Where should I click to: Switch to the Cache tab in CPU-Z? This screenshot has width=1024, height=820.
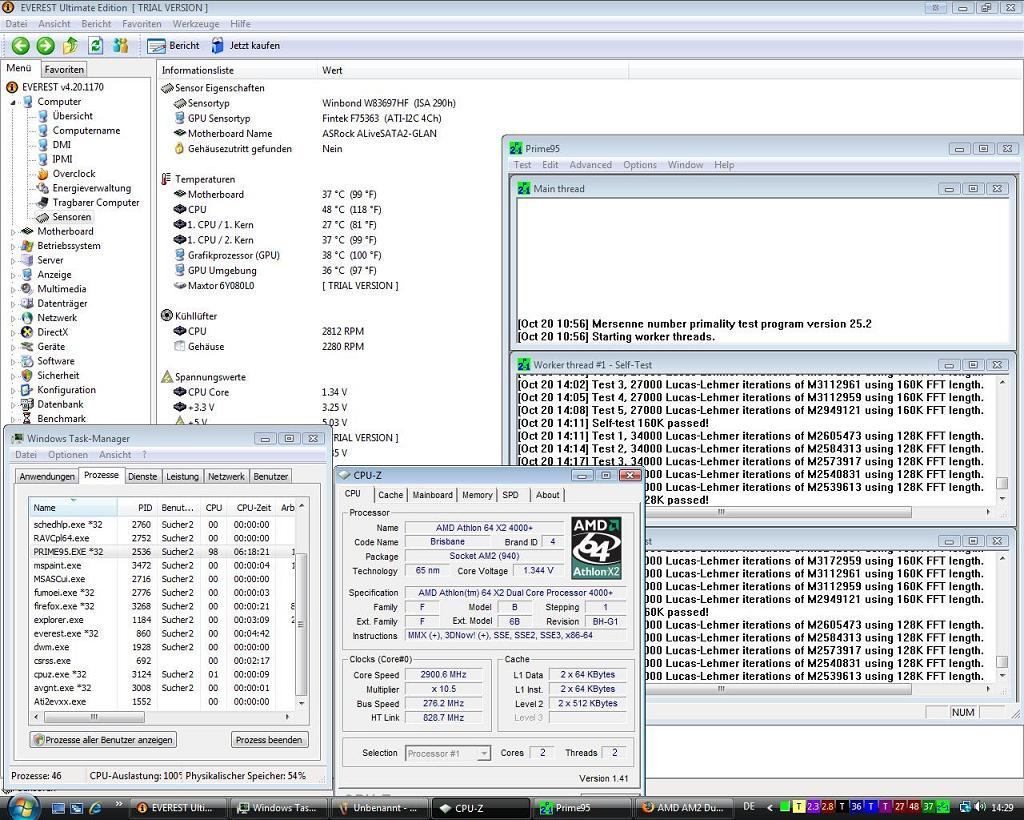click(391, 495)
